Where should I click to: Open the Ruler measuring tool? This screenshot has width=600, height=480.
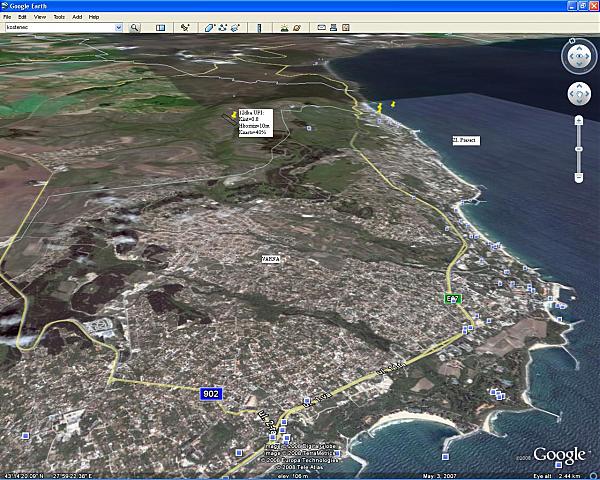click(x=259, y=28)
